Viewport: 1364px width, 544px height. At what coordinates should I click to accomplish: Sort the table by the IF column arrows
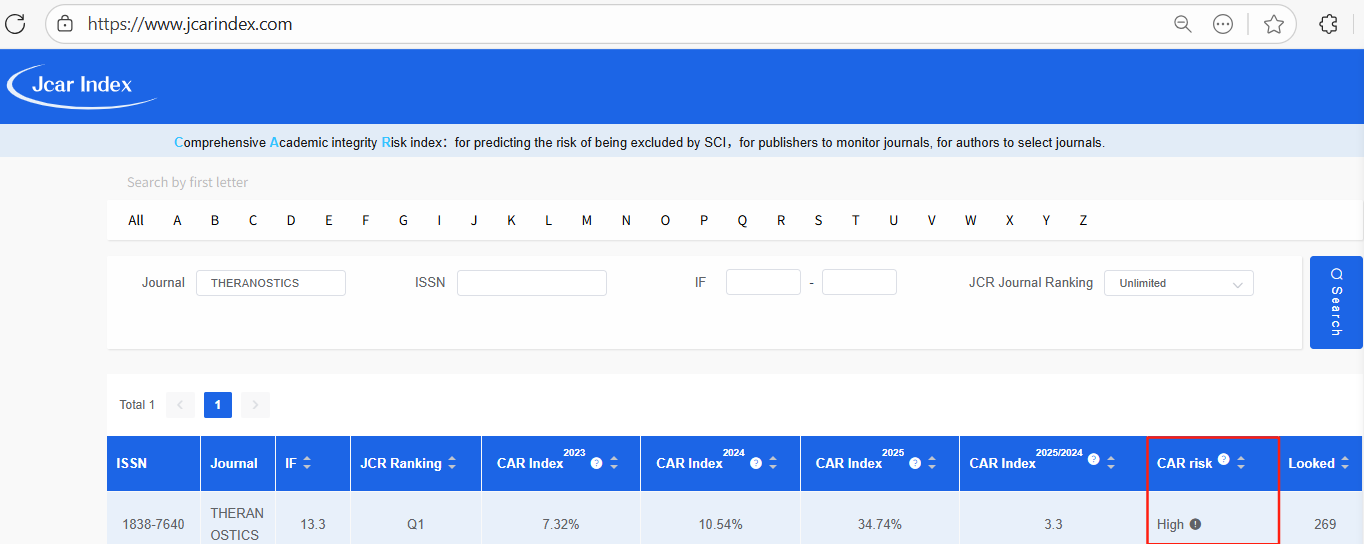307,463
